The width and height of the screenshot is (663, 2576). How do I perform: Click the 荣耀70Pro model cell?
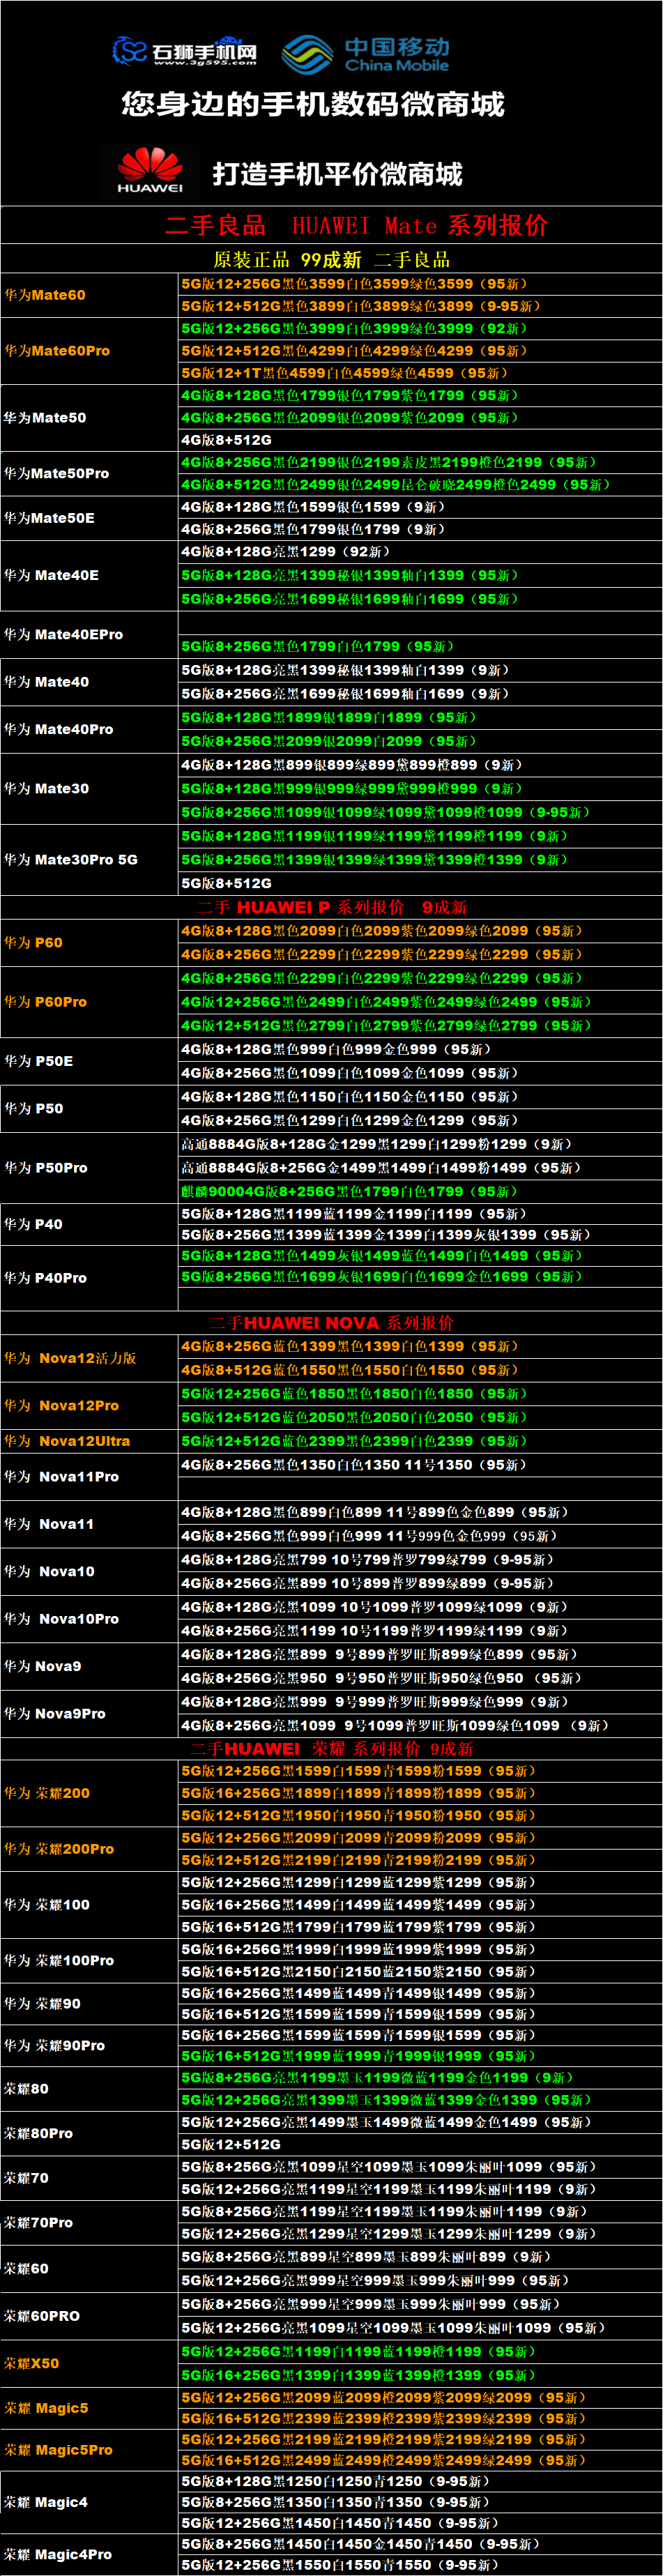(x=89, y=2222)
